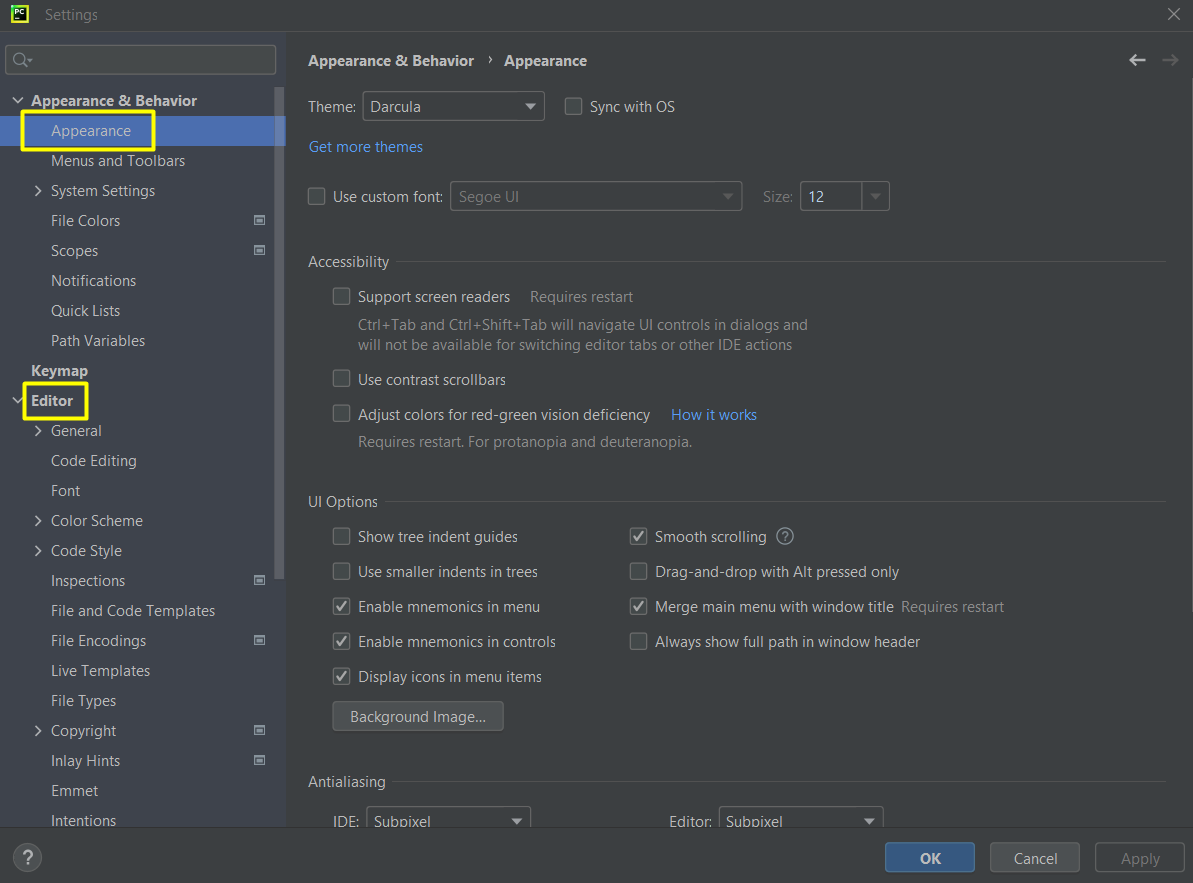Click the settings tree scrollbar

(279, 335)
